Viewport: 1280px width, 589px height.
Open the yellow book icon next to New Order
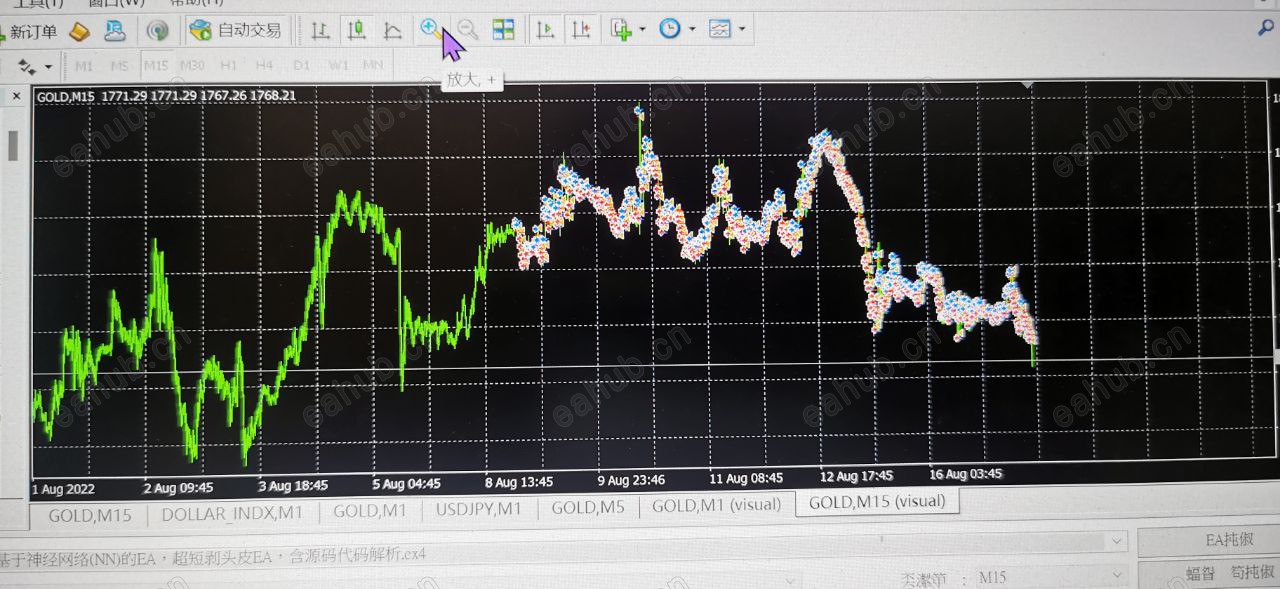click(x=80, y=32)
